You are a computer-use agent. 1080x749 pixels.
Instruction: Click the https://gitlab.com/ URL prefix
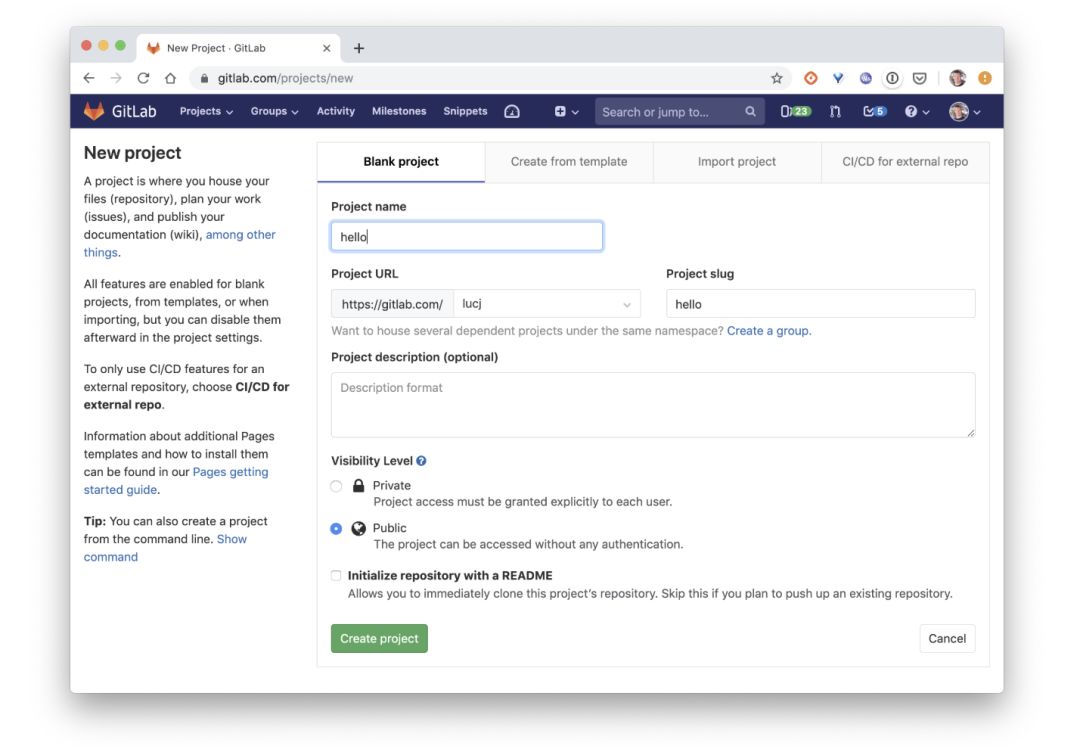click(392, 304)
